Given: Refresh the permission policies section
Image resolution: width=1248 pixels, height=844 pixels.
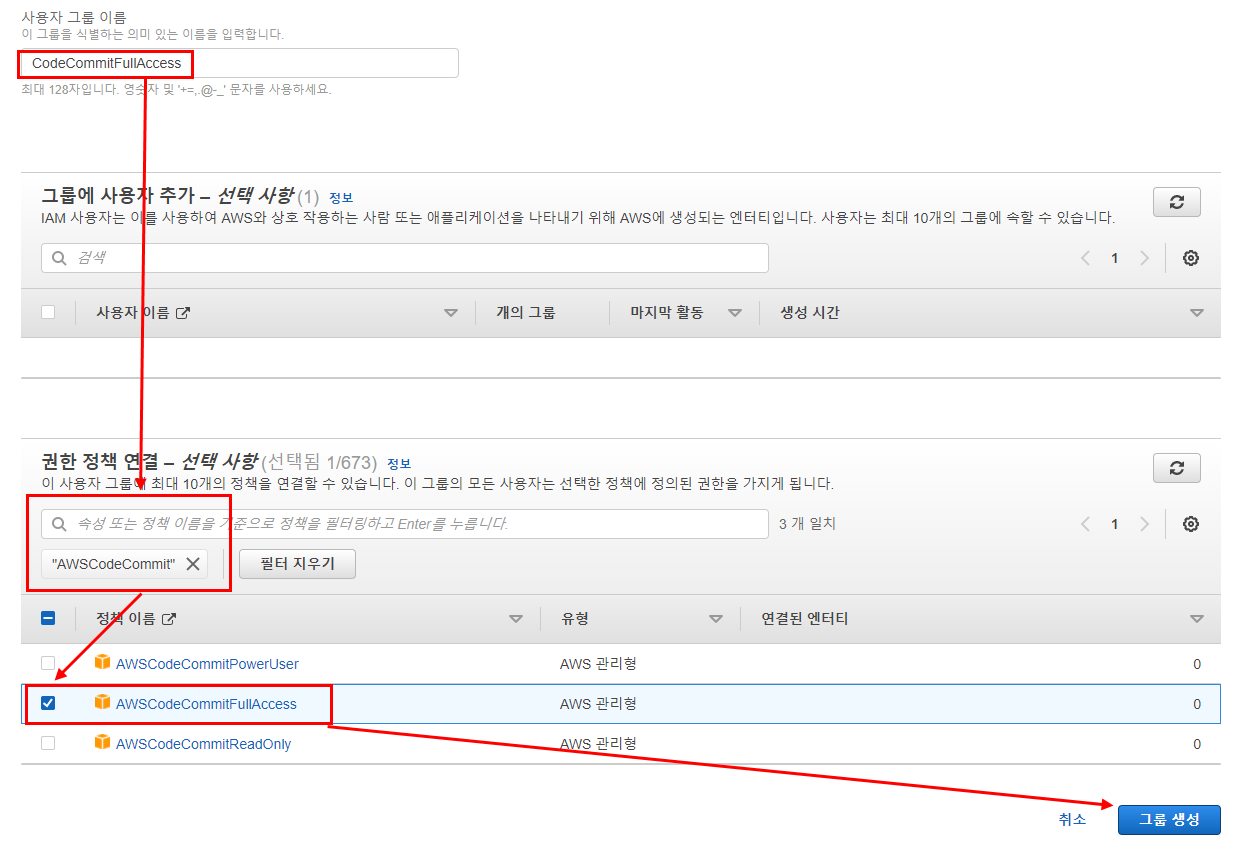Looking at the screenshot, I should [1177, 467].
